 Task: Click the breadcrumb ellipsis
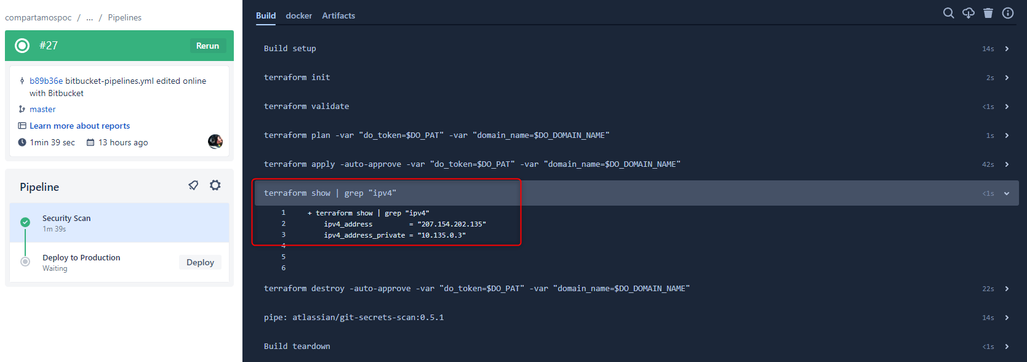click(x=90, y=18)
